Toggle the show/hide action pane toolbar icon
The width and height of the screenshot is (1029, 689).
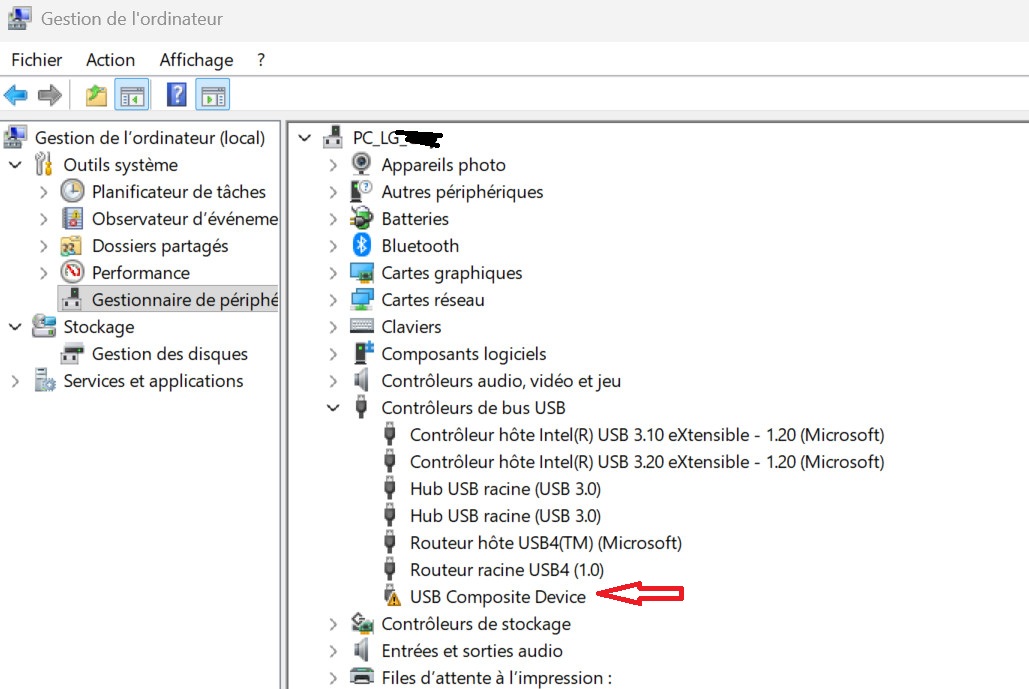point(213,96)
